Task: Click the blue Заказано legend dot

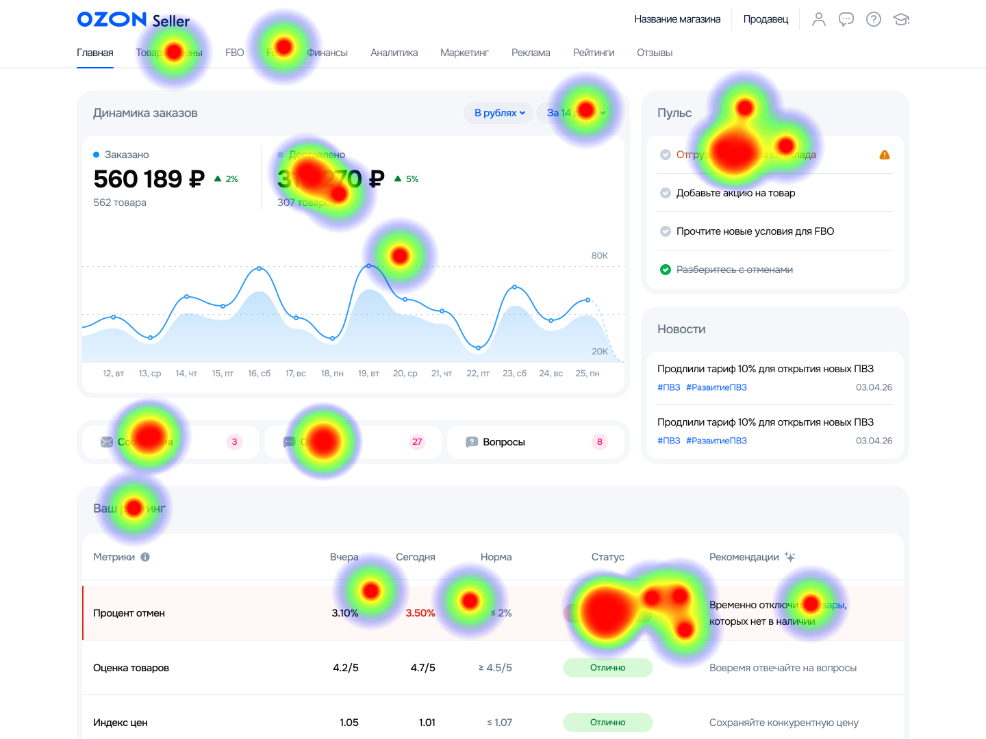Action: [x=96, y=155]
